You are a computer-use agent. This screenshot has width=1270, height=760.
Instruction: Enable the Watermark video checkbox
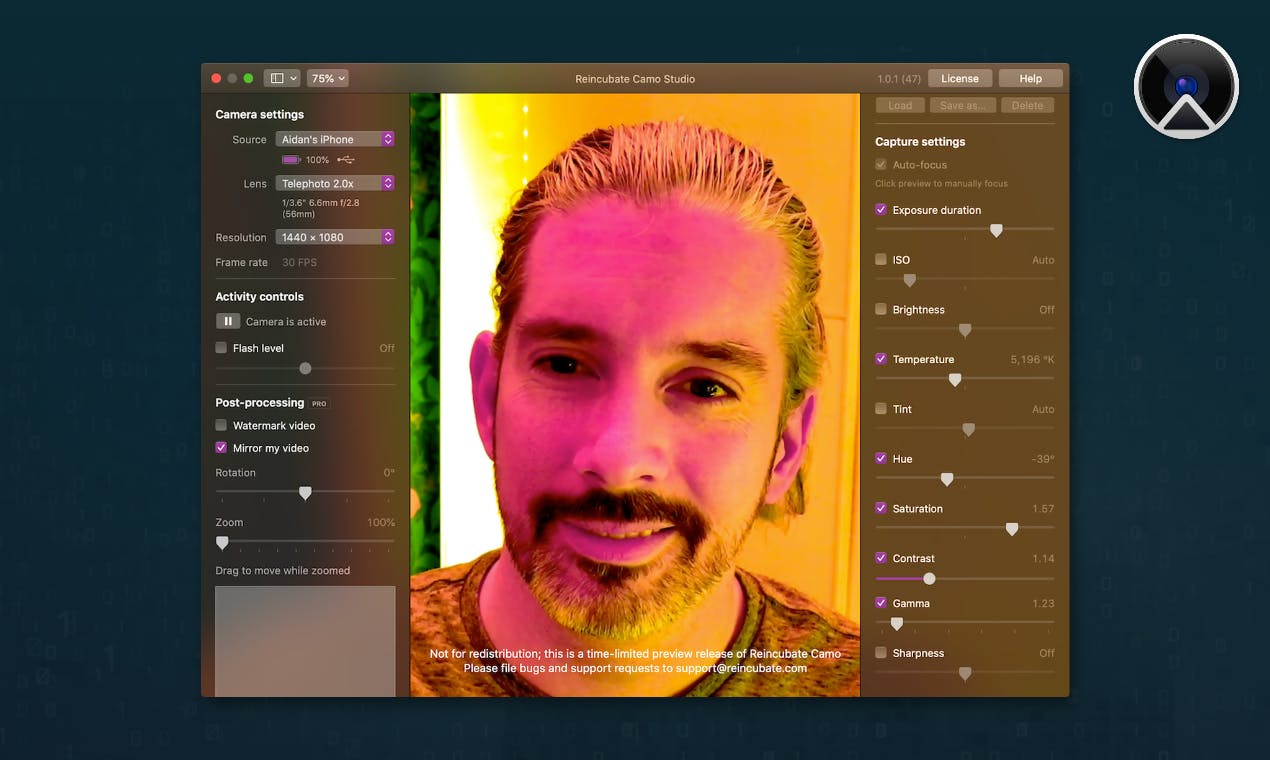tap(221, 425)
